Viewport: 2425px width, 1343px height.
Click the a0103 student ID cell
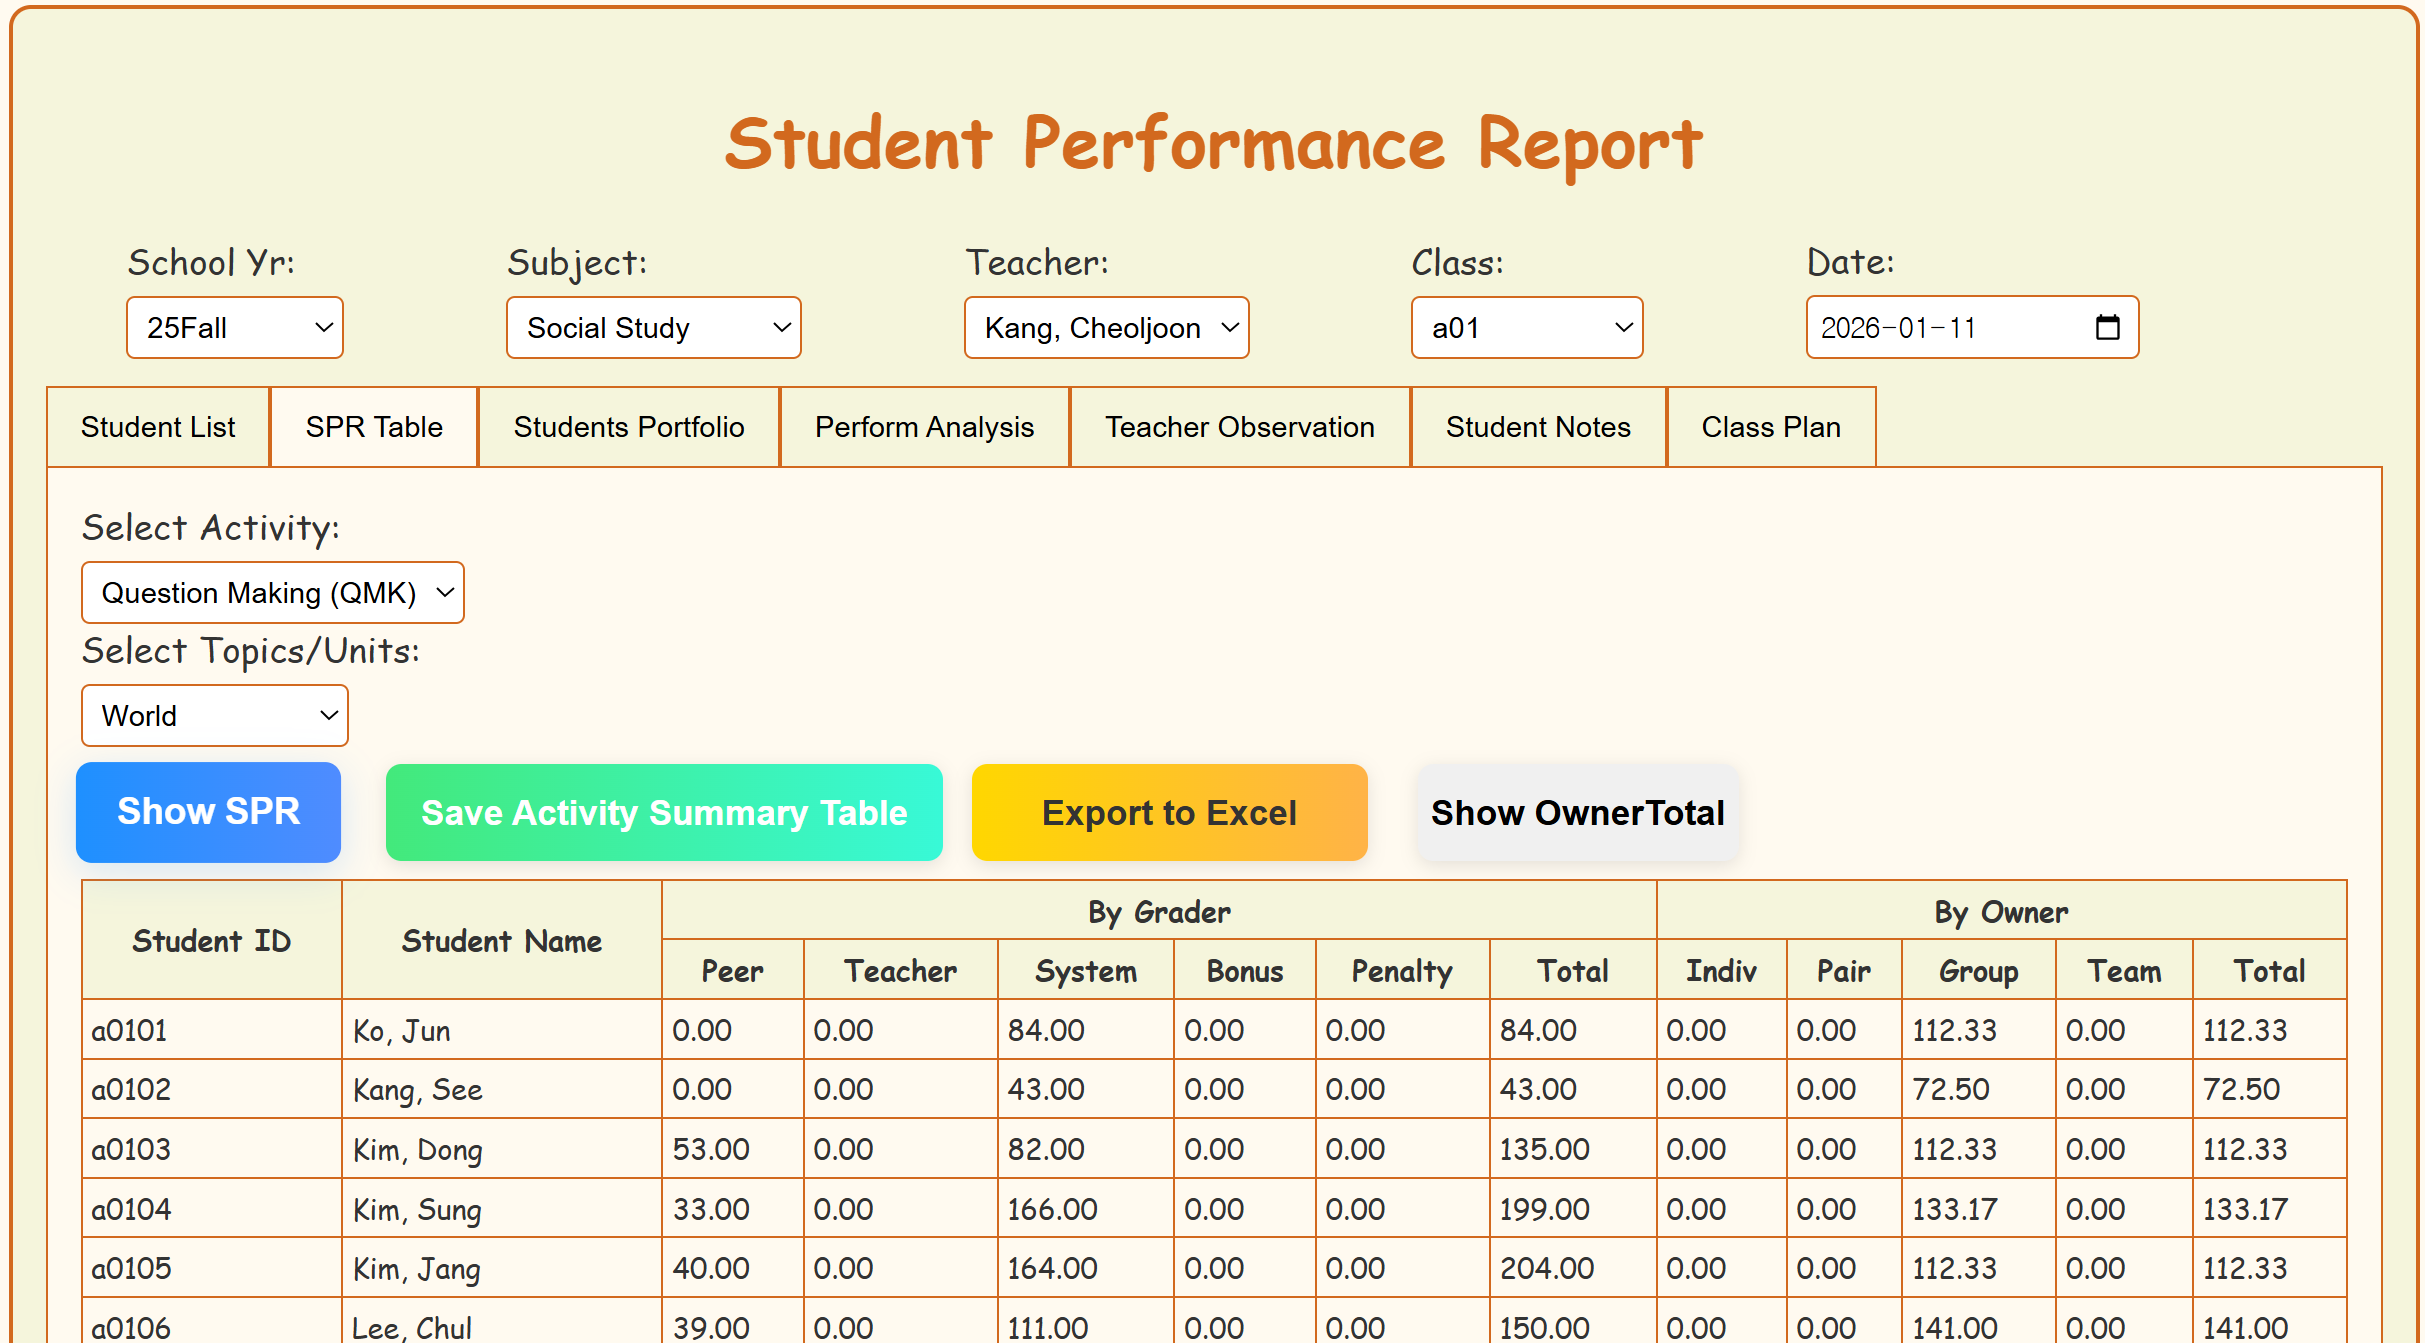coord(211,1148)
